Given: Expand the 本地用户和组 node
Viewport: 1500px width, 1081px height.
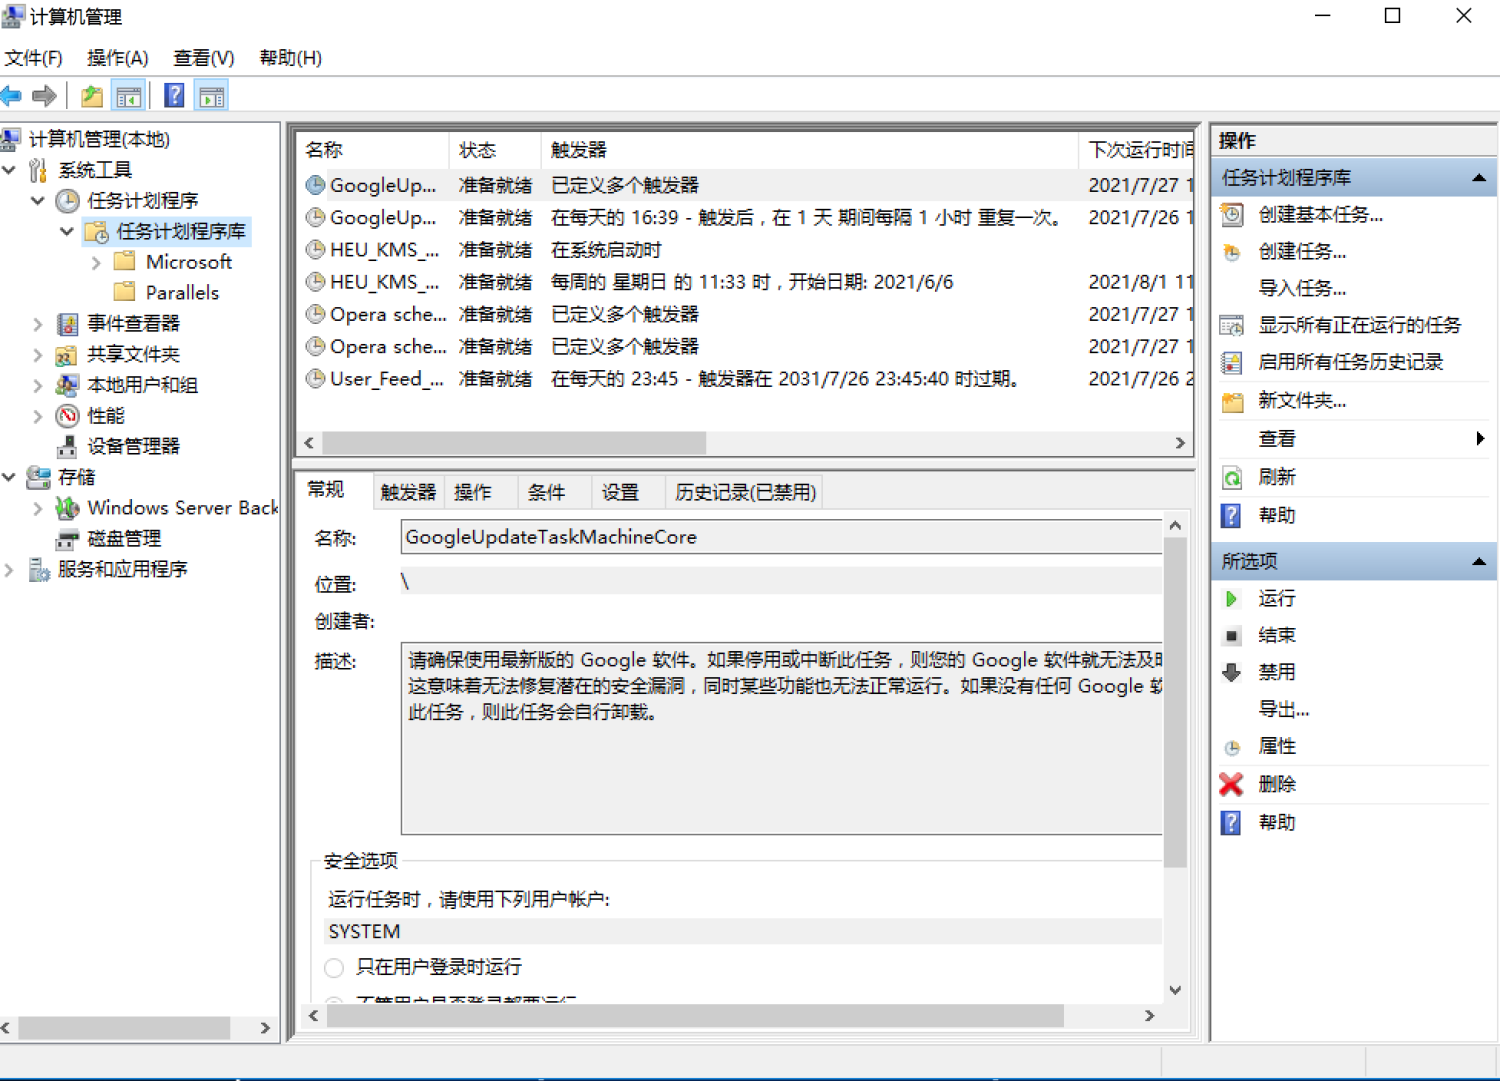Looking at the screenshot, I should point(38,386).
